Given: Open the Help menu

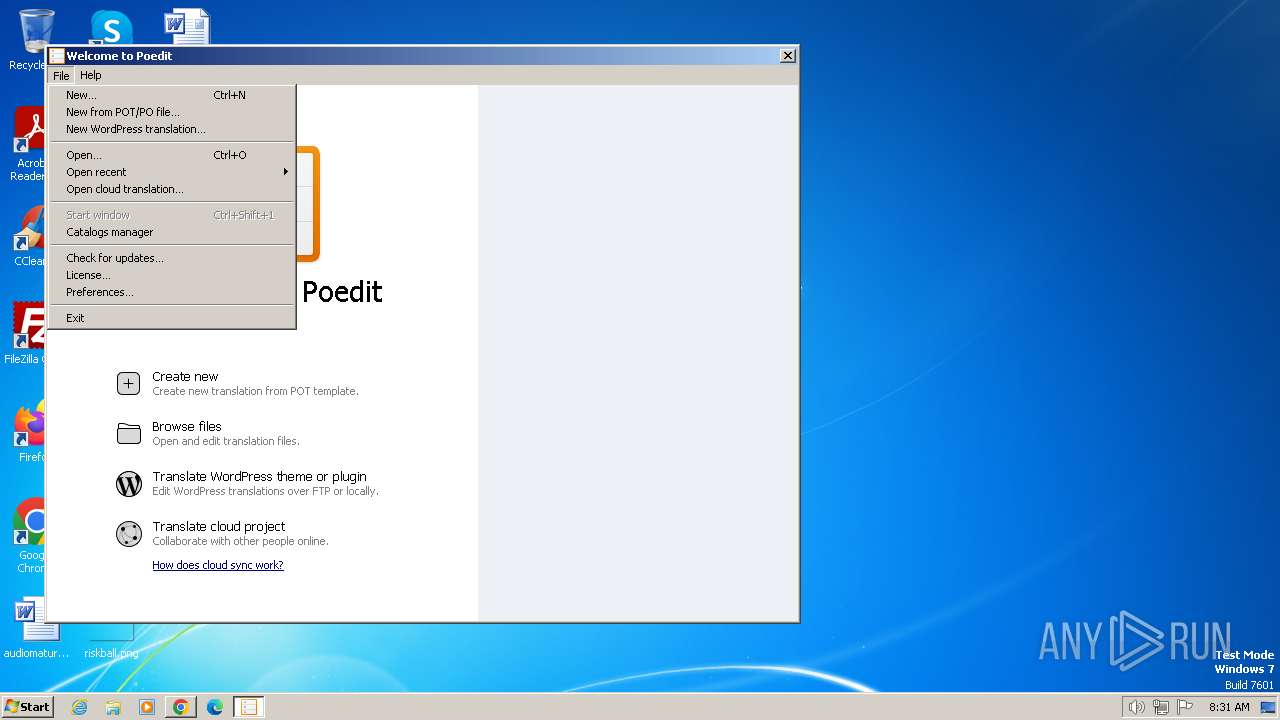Looking at the screenshot, I should (91, 75).
